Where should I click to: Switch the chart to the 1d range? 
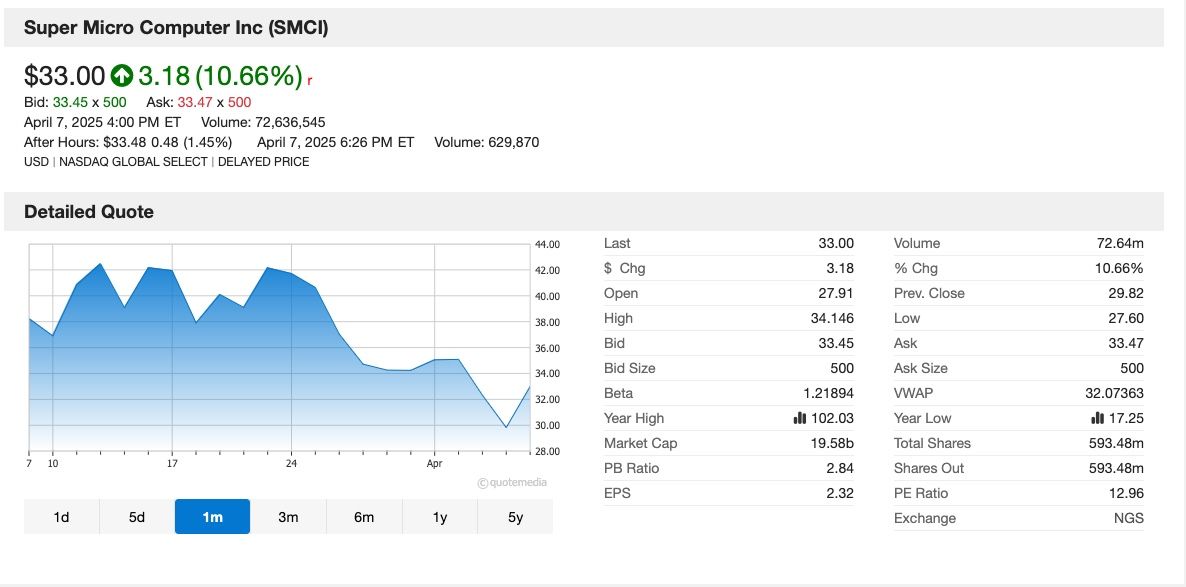pyautogui.click(x=61, y=517)
